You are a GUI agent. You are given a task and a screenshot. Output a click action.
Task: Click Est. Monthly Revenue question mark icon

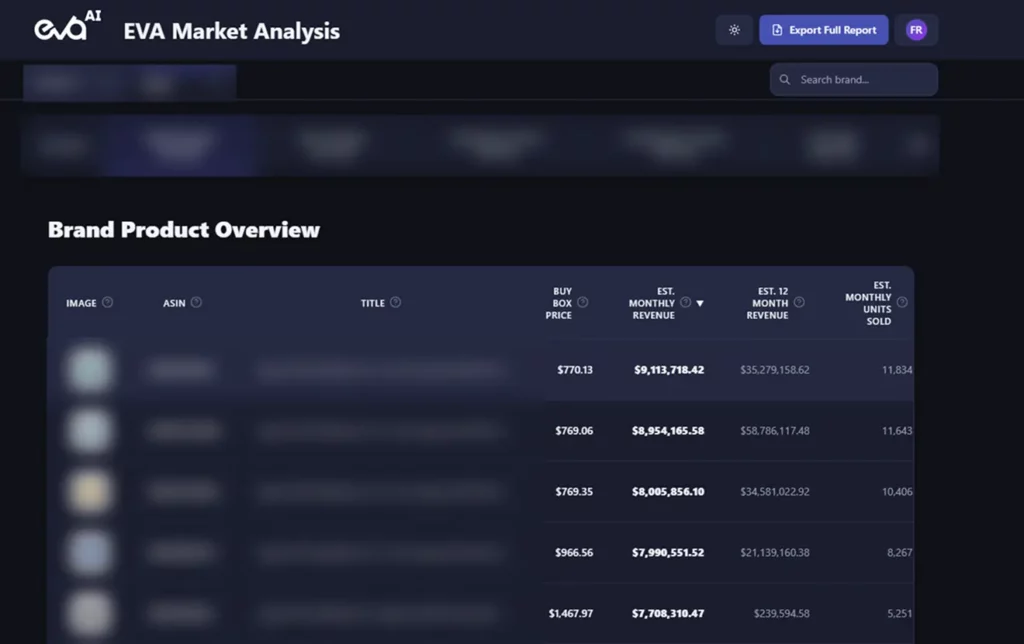(x=685, y=303)
